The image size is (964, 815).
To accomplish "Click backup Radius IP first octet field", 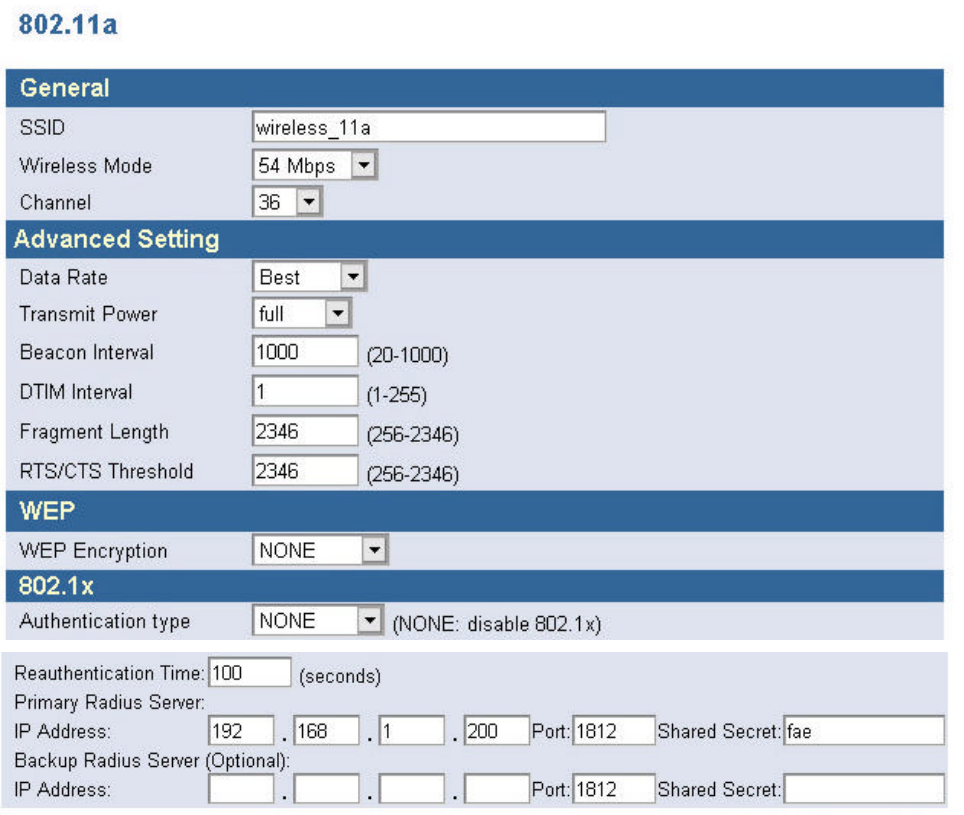I will (x=241, y=789).
